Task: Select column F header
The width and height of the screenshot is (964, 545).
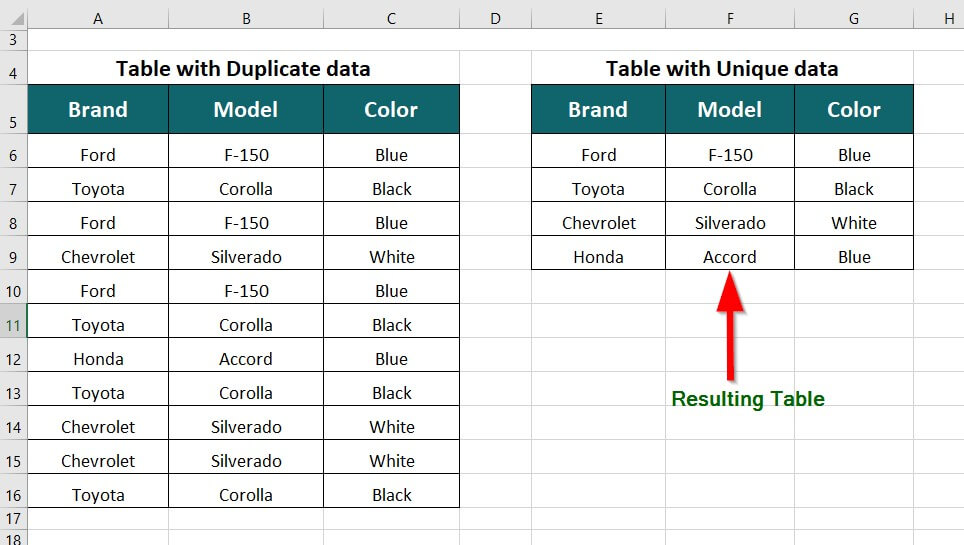Action: (x=730, y=18)
